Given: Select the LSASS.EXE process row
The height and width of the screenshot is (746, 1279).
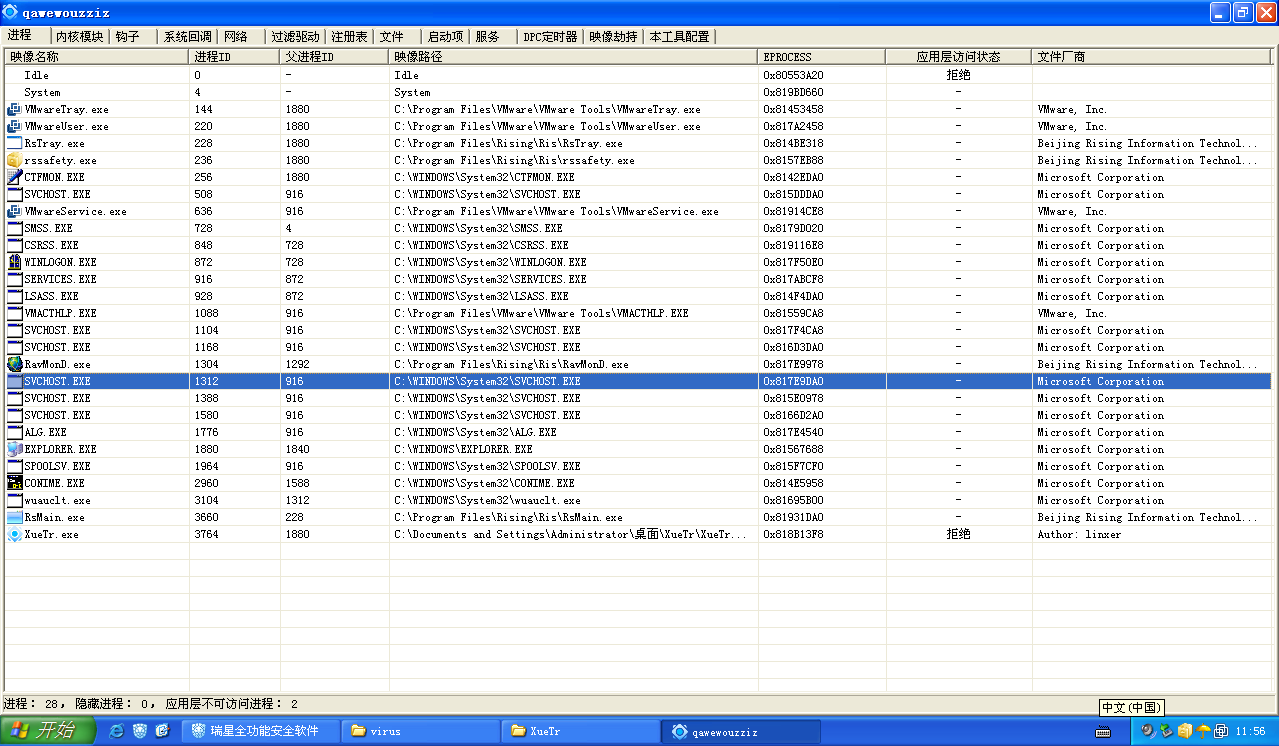Looking at the screenshot, I should click(638, 296).
